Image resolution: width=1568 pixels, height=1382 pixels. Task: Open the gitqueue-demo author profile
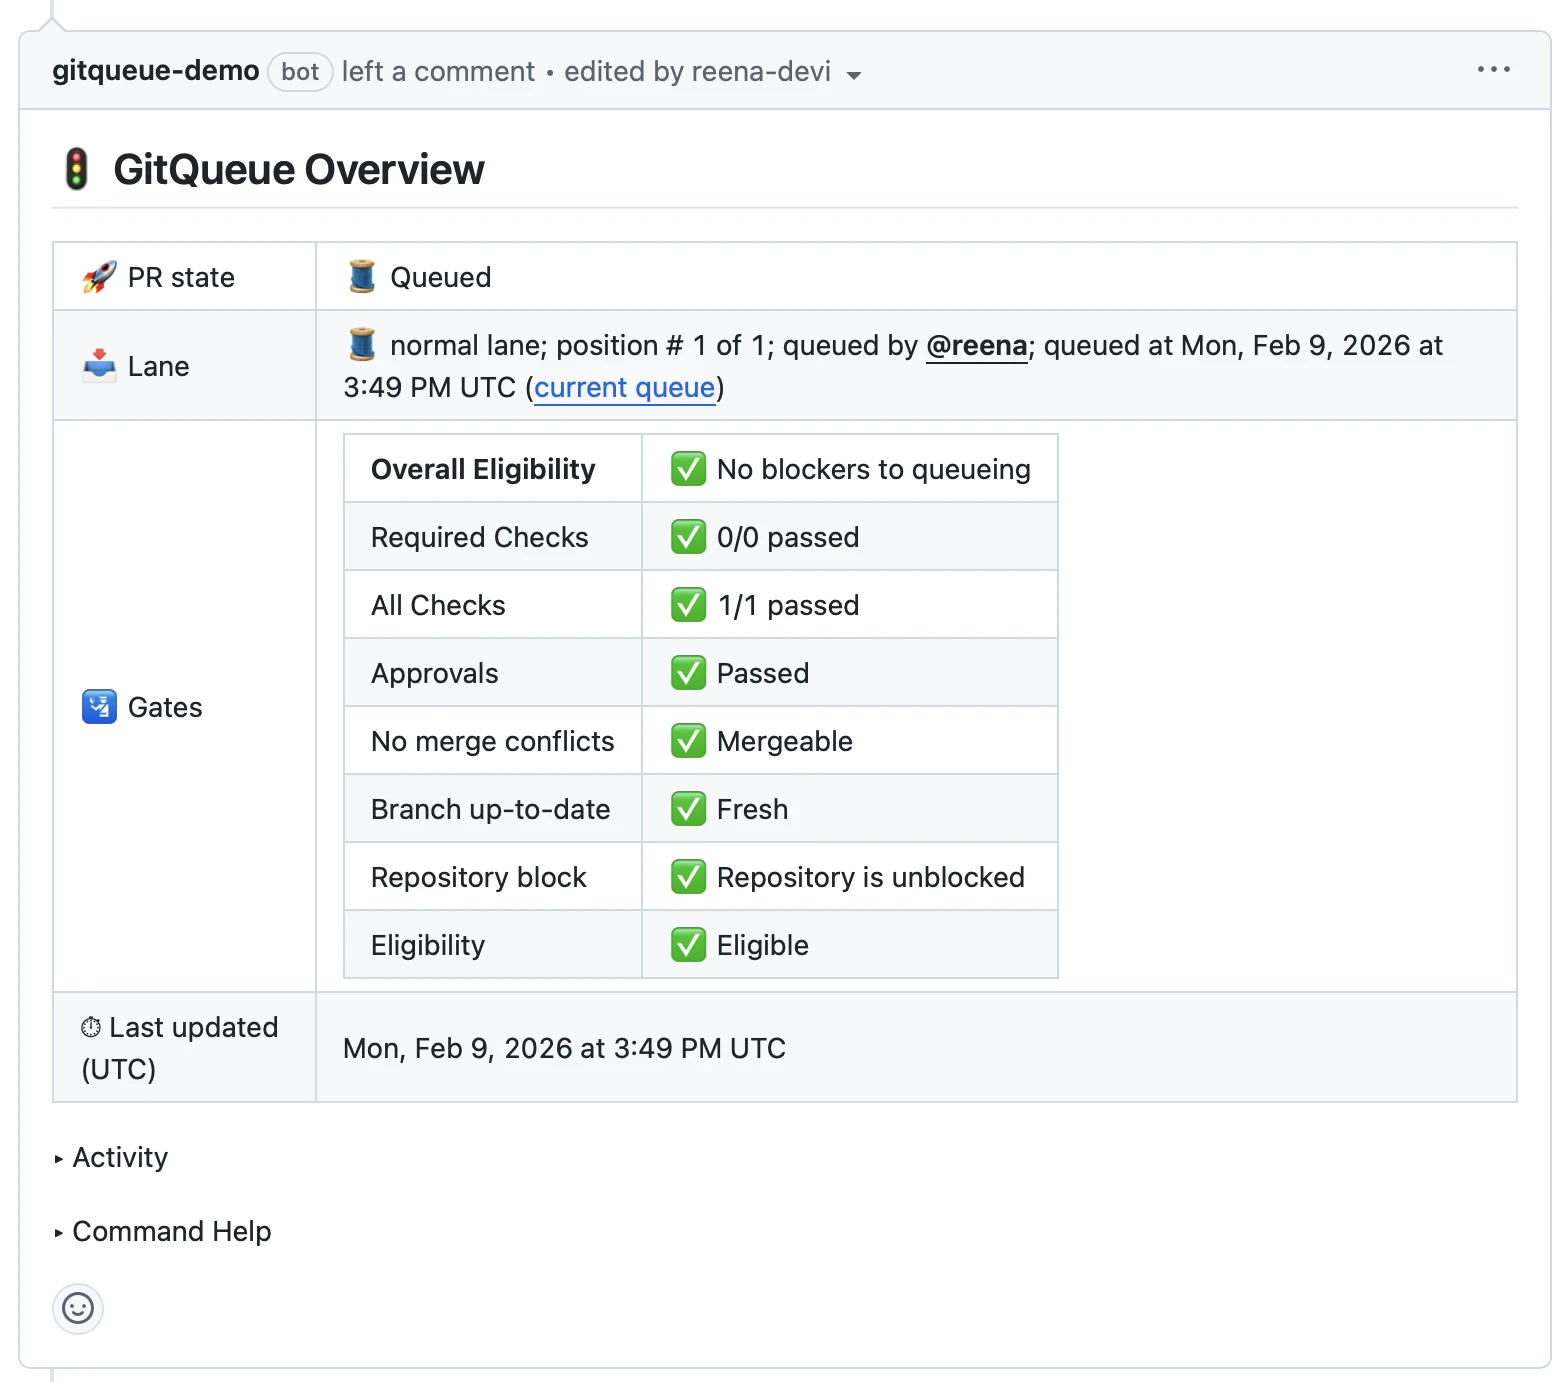coord(156,71)
